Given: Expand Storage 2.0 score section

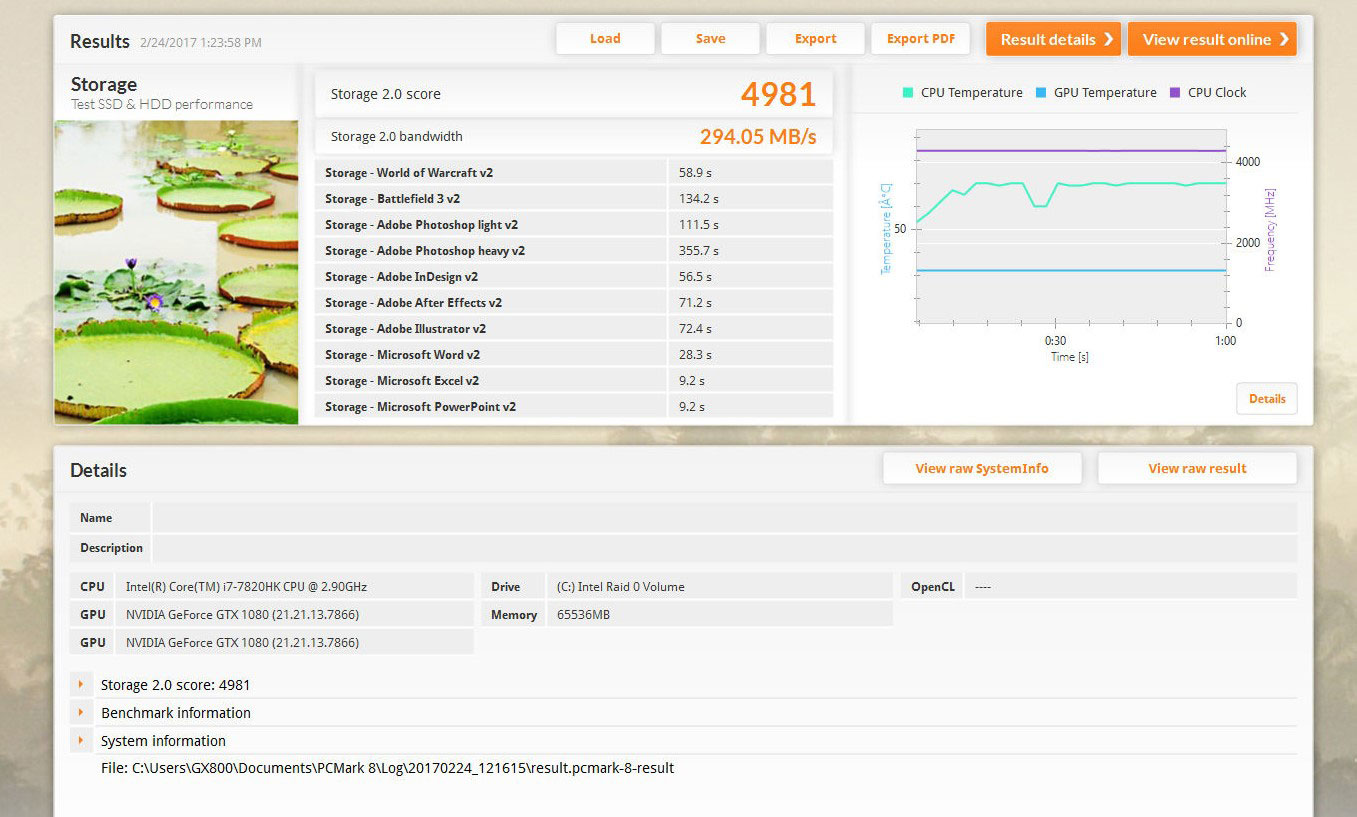Looking at the screenshot, I should pyautogui.click(x=80, y=685).
